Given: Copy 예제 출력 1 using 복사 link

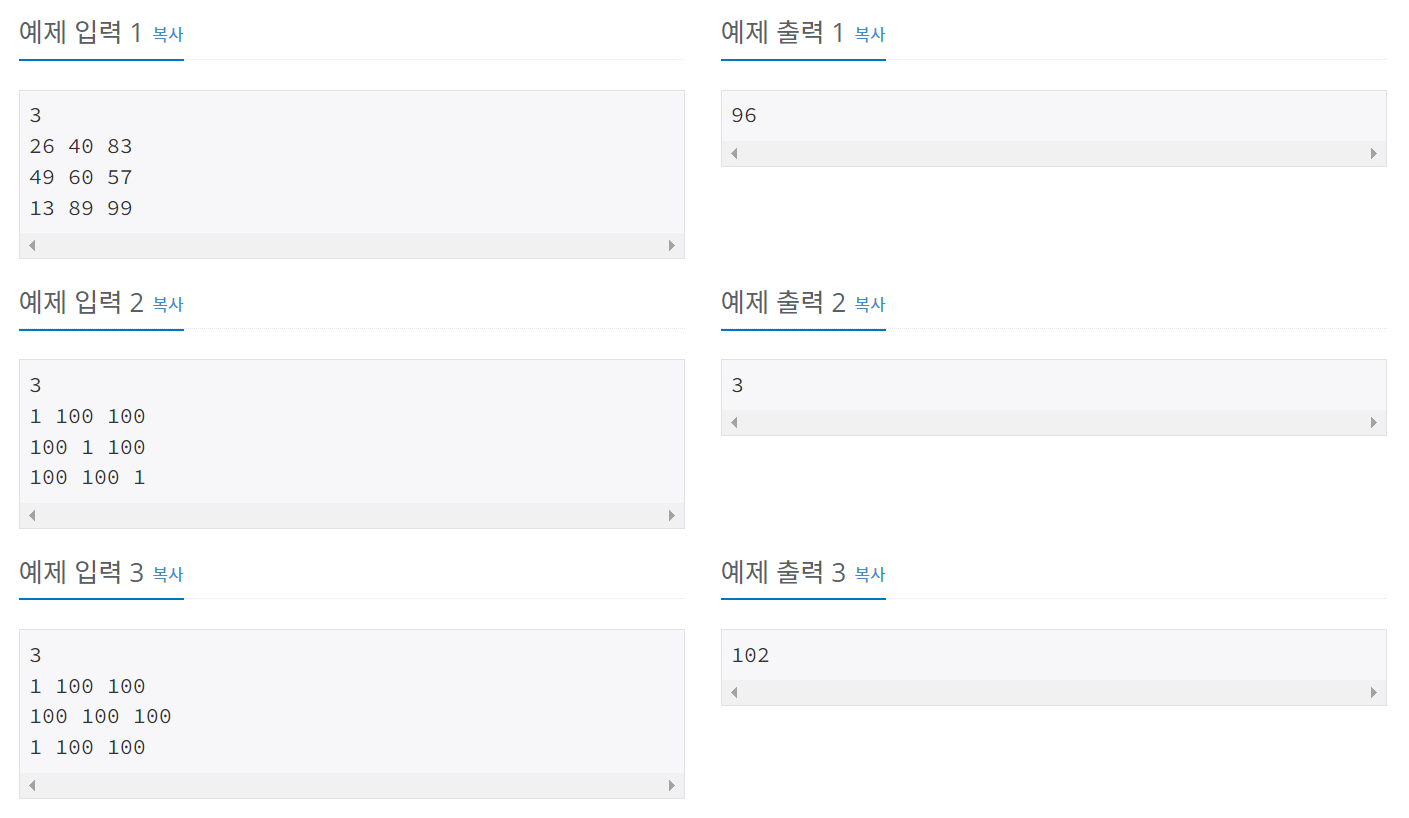Looking at the screenshot, I should click(x=870, y=34).
